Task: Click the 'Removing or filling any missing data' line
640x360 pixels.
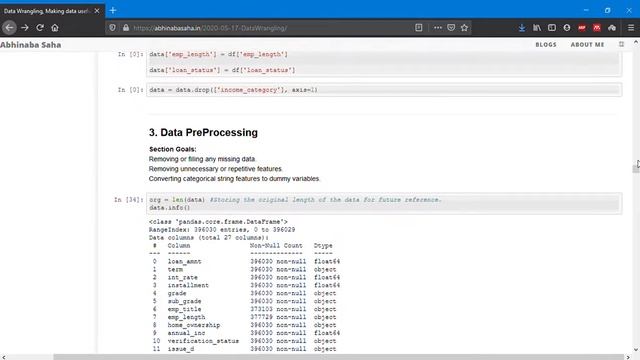Action: [202, 159]
